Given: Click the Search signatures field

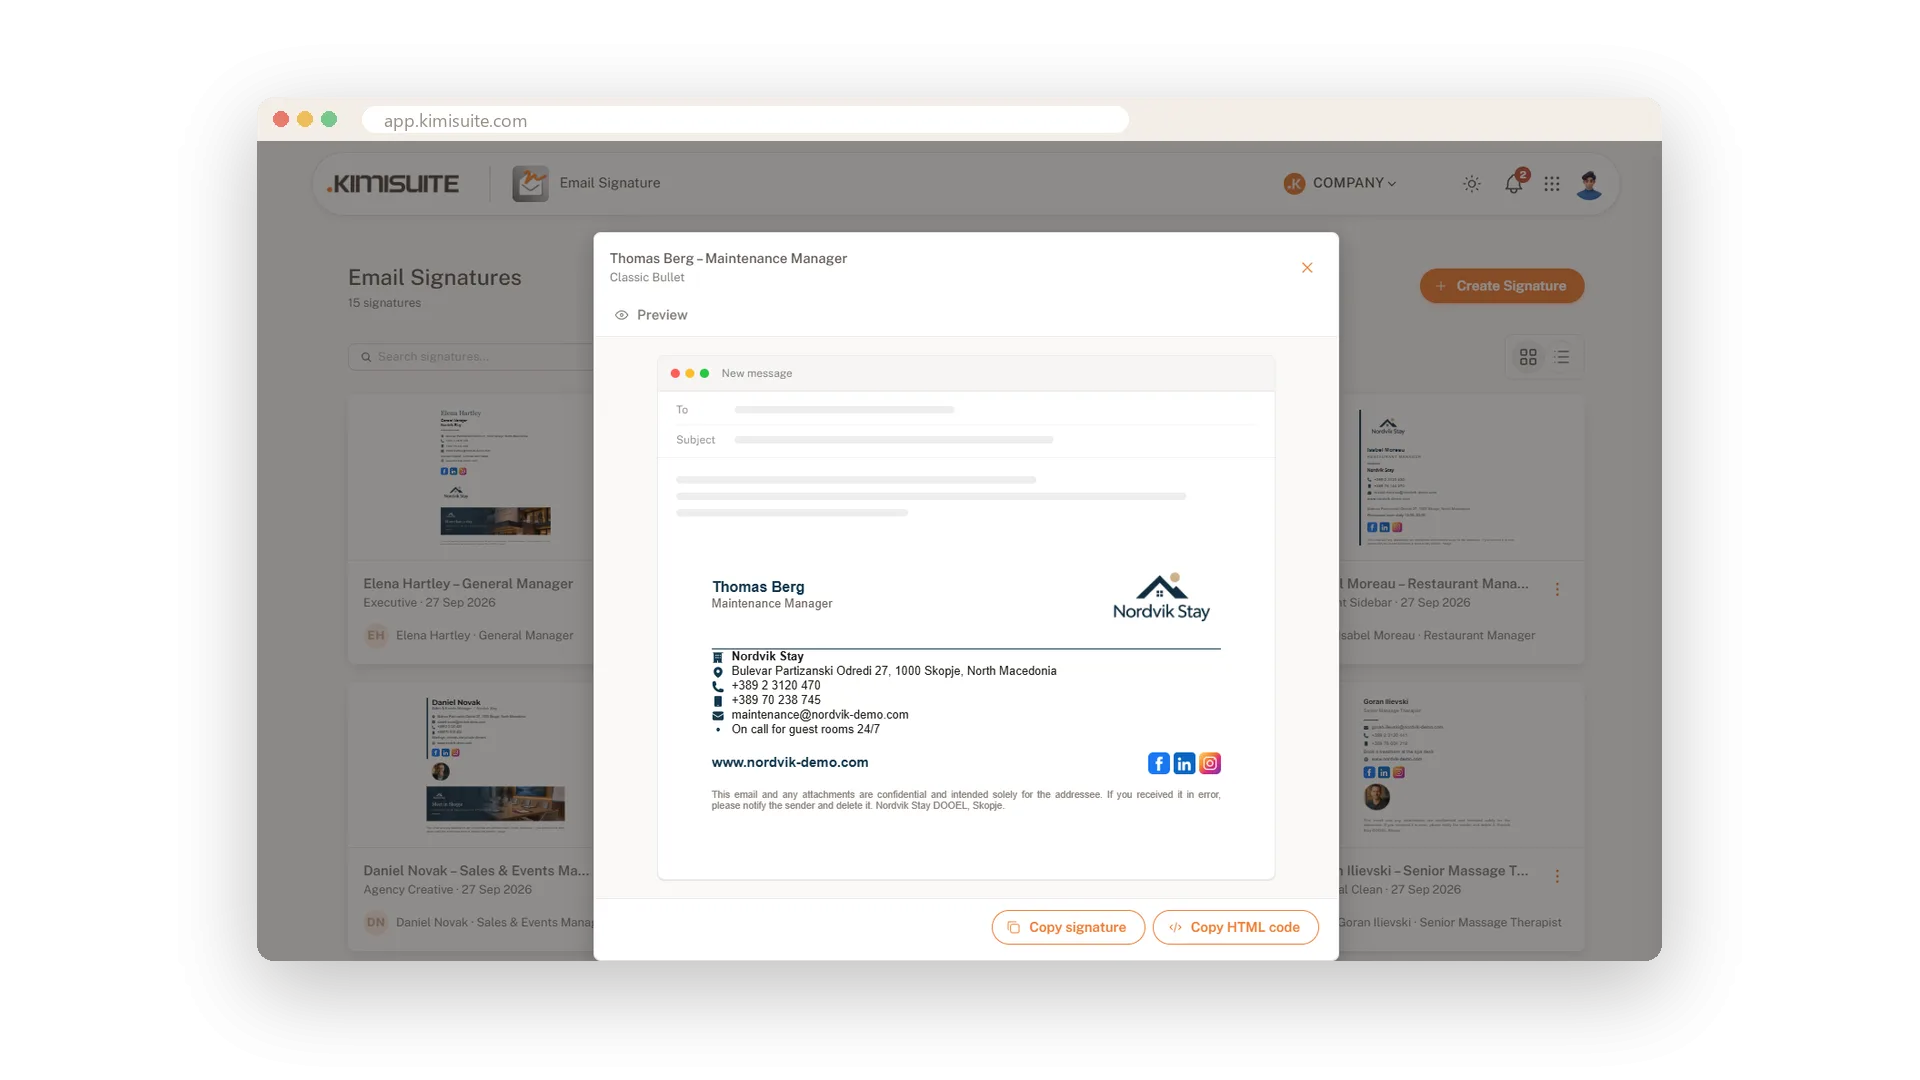Looking at the screenshot, I should click(471, 357).
